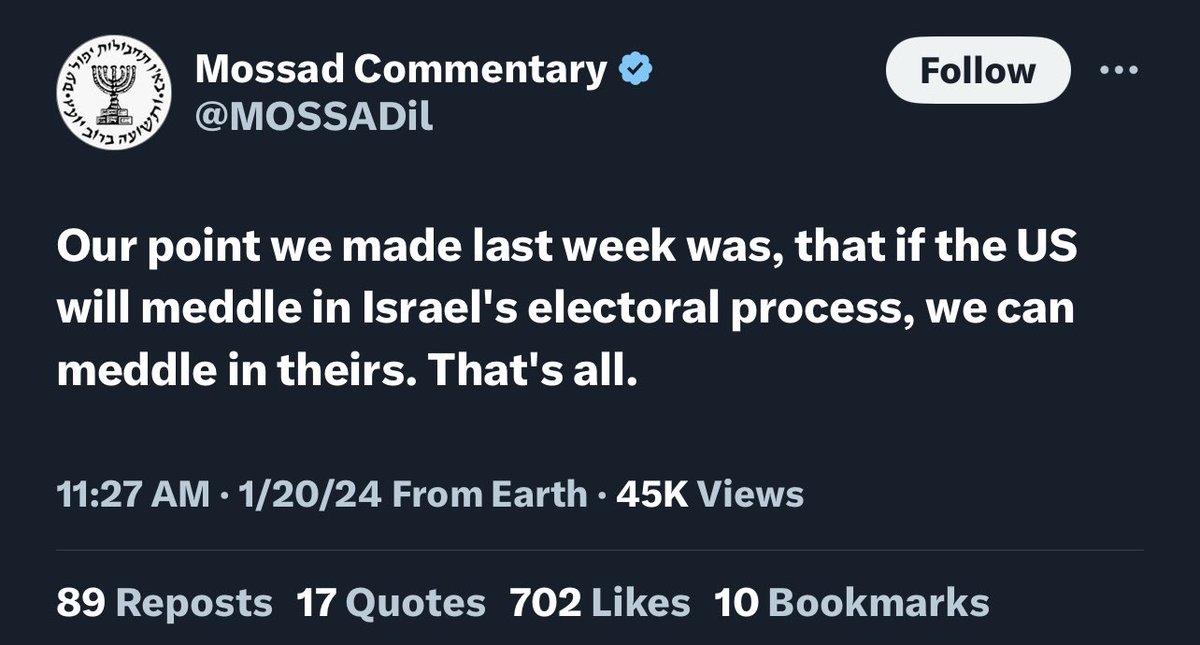Image resolution: width=1200 pixels, height=645 pixels.
Task: Show the 17 Quotes list
Action: (x=391, y=602)
